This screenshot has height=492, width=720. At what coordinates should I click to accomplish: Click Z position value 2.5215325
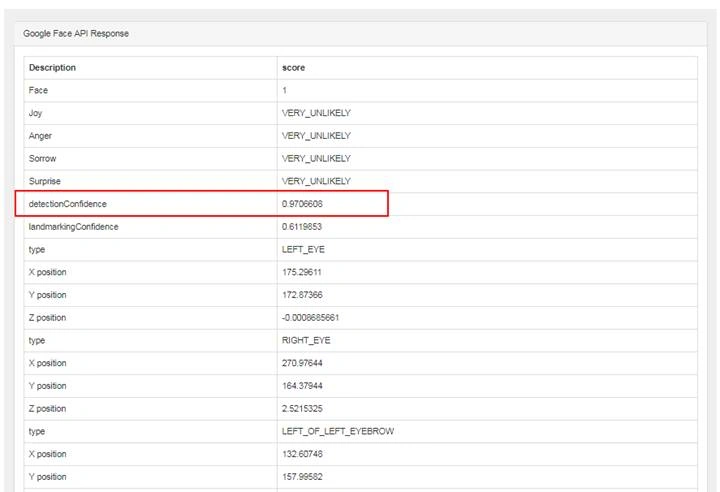pyautogui.click(x=302, y=408)
